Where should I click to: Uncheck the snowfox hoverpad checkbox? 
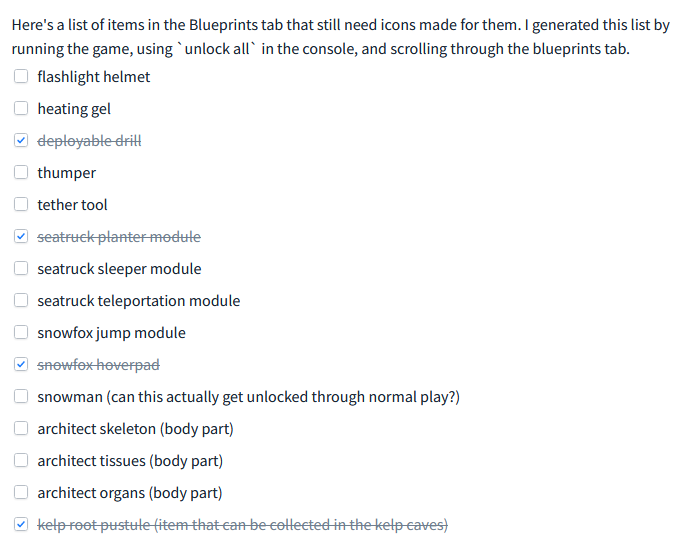(21, 364)
